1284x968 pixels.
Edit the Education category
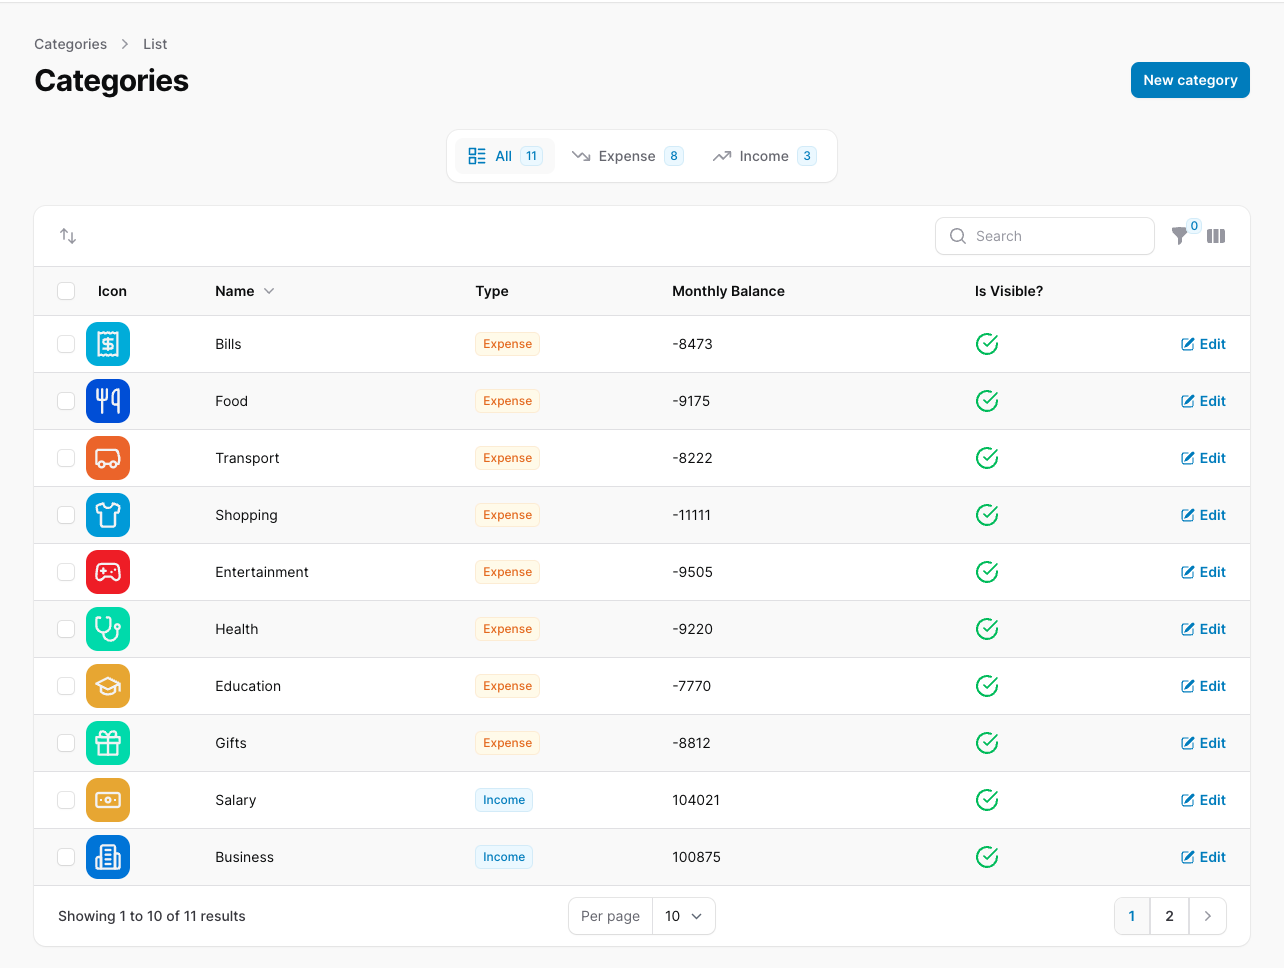tap(1203, 686)
